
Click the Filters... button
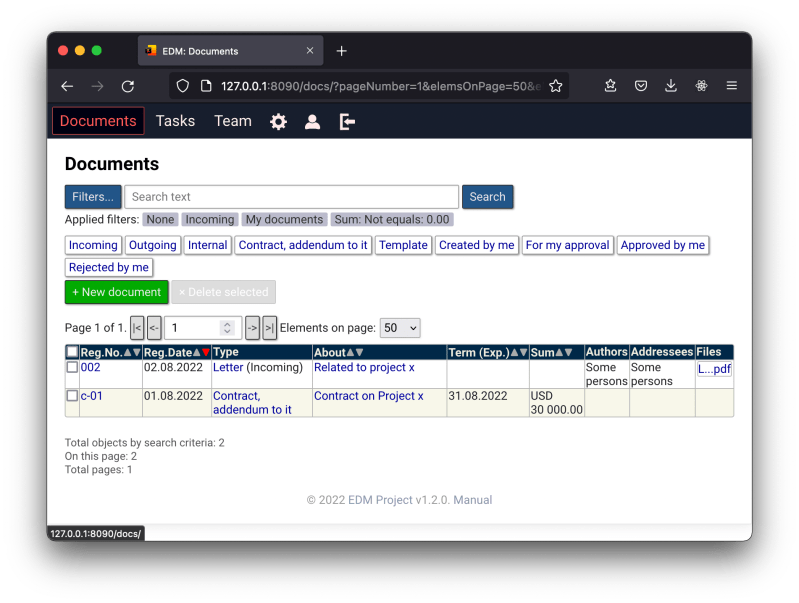(93, 197)
